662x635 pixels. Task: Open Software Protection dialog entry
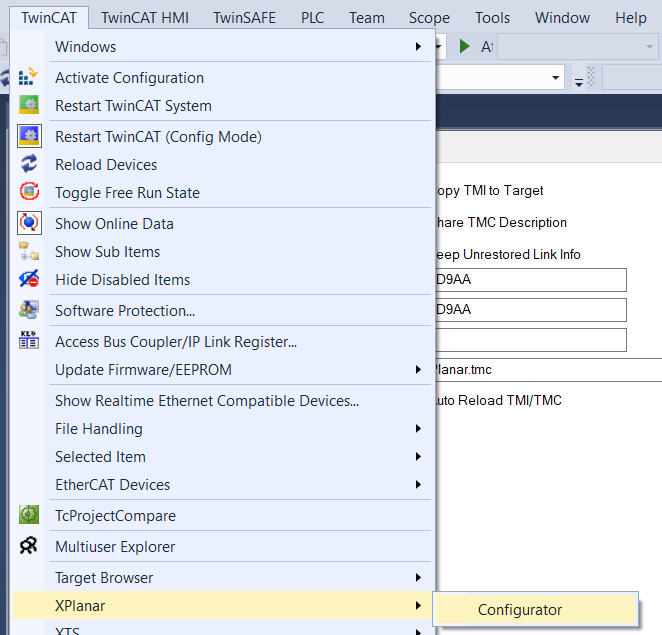(x=224, y=311)
